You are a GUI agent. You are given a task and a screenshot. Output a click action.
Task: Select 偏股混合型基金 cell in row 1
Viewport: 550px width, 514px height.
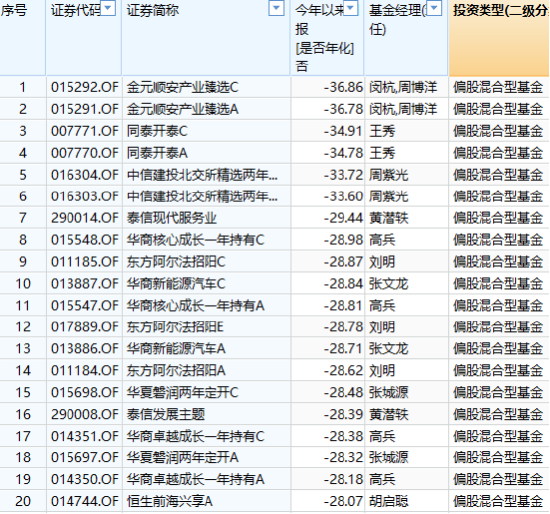tap(498, 87)
